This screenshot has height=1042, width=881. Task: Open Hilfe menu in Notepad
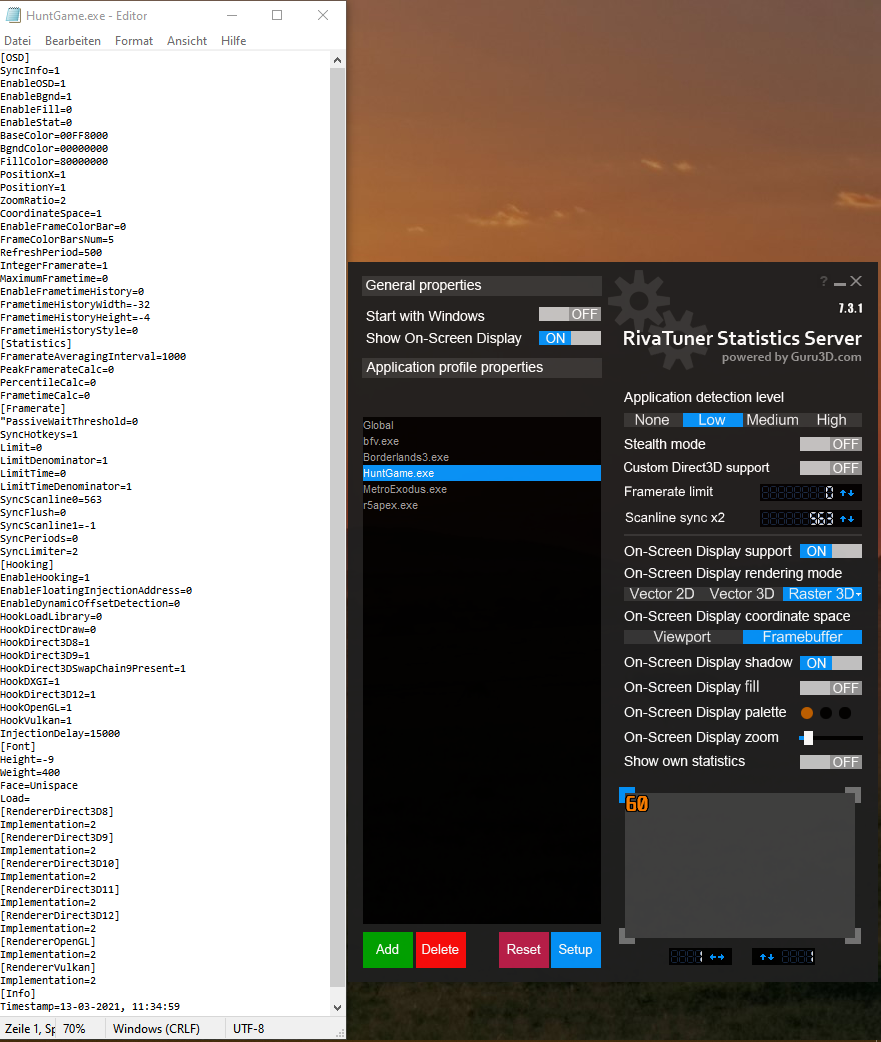233,41
